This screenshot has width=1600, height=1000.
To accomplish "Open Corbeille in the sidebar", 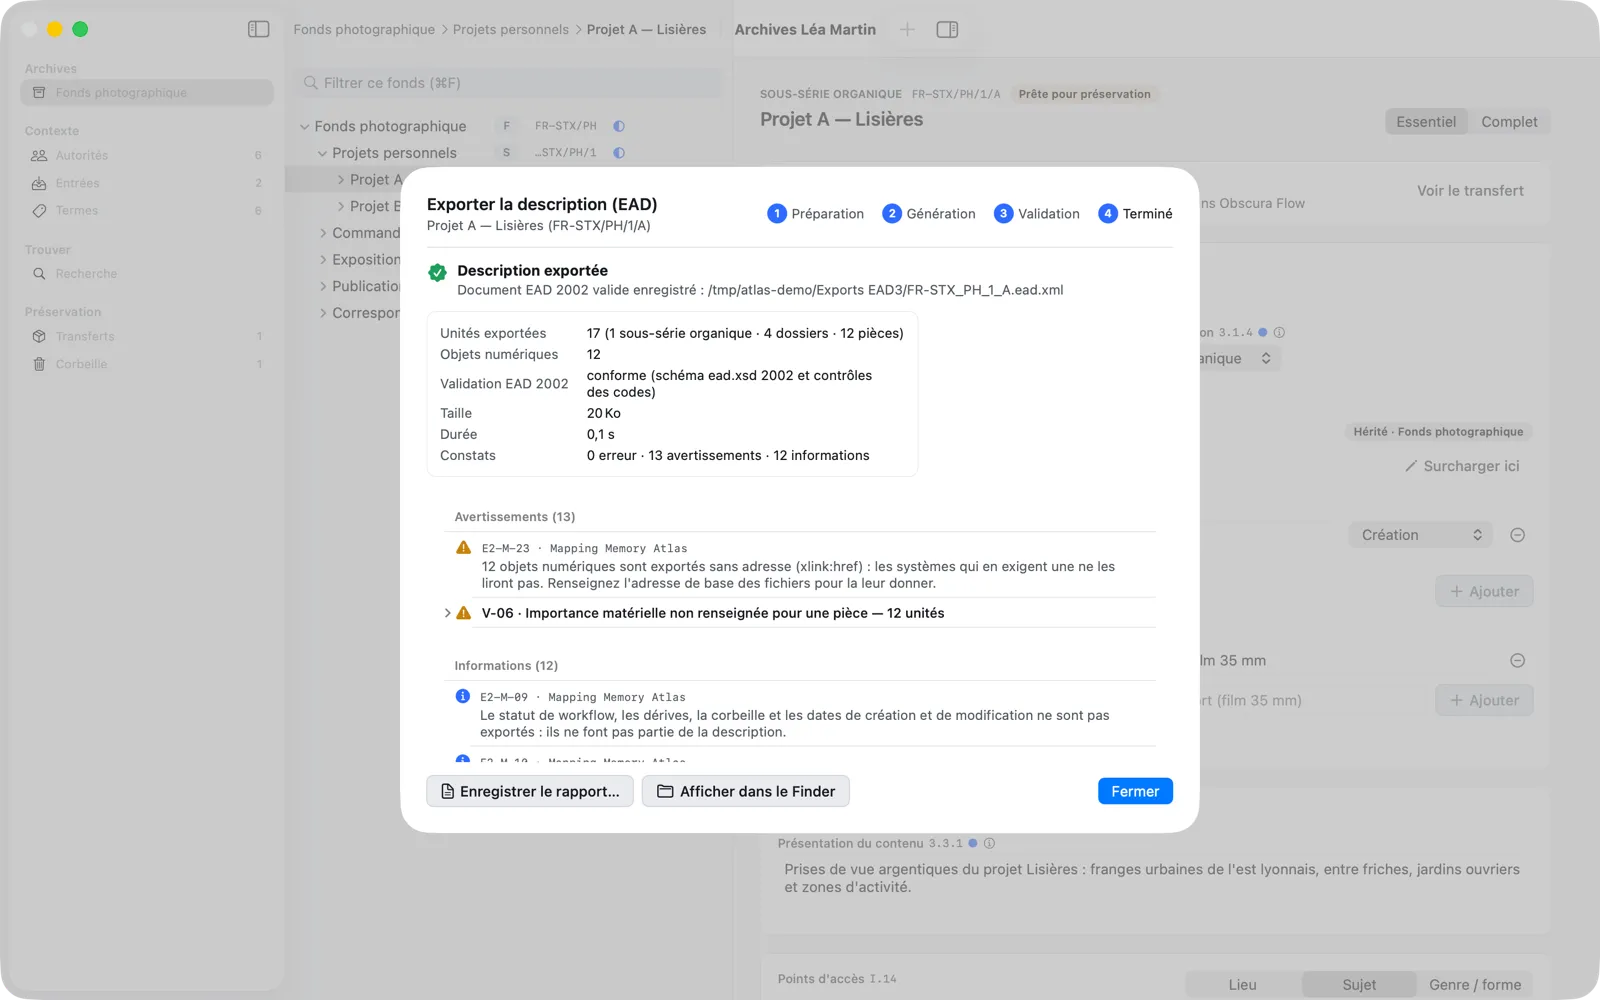I will point(147,364).
